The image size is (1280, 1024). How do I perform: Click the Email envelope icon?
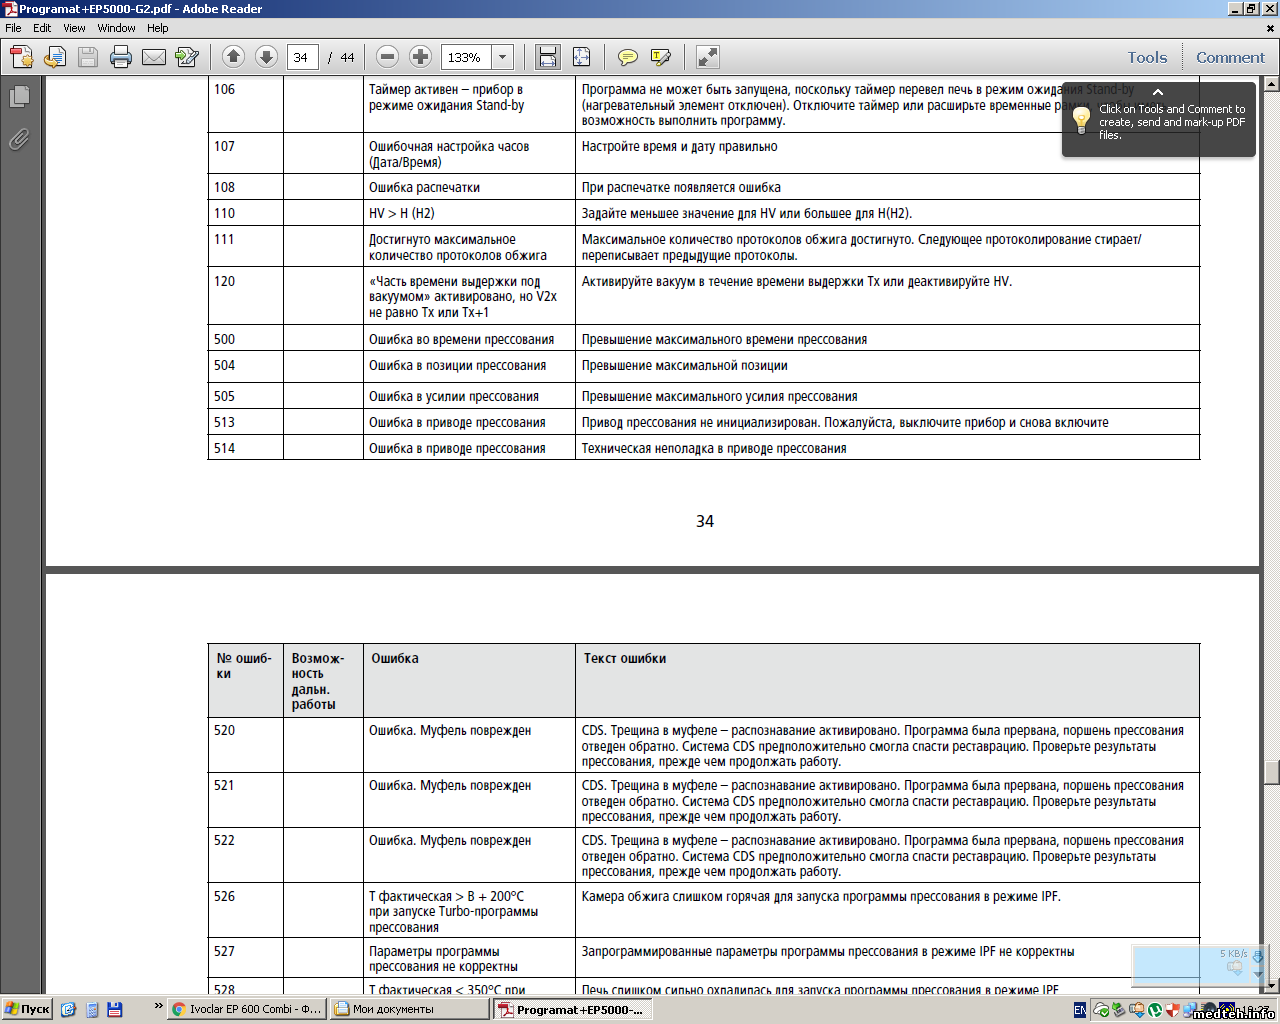[154, 57]
